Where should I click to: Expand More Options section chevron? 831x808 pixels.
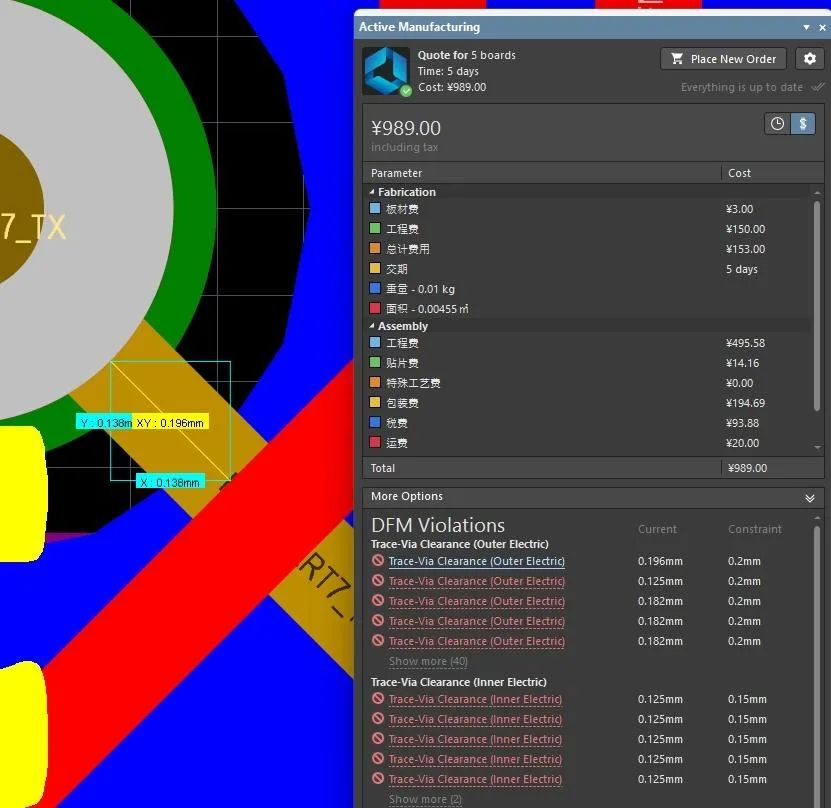pos(809,498)
